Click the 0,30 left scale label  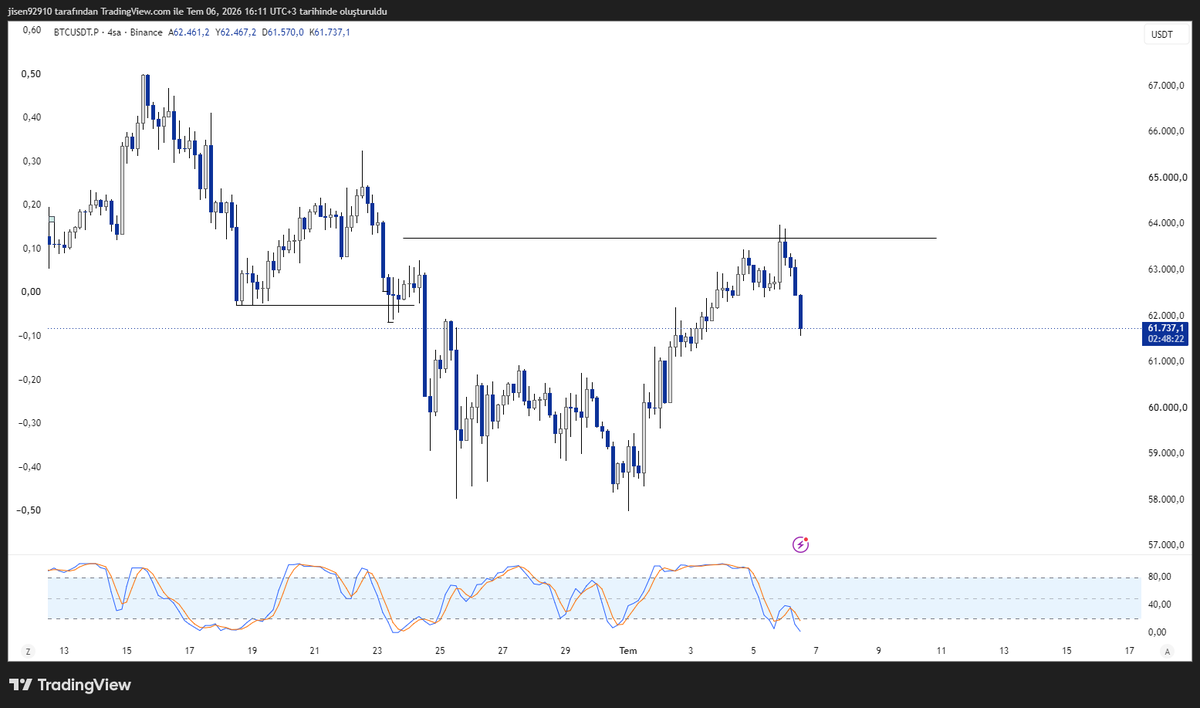tap(32, 161)
